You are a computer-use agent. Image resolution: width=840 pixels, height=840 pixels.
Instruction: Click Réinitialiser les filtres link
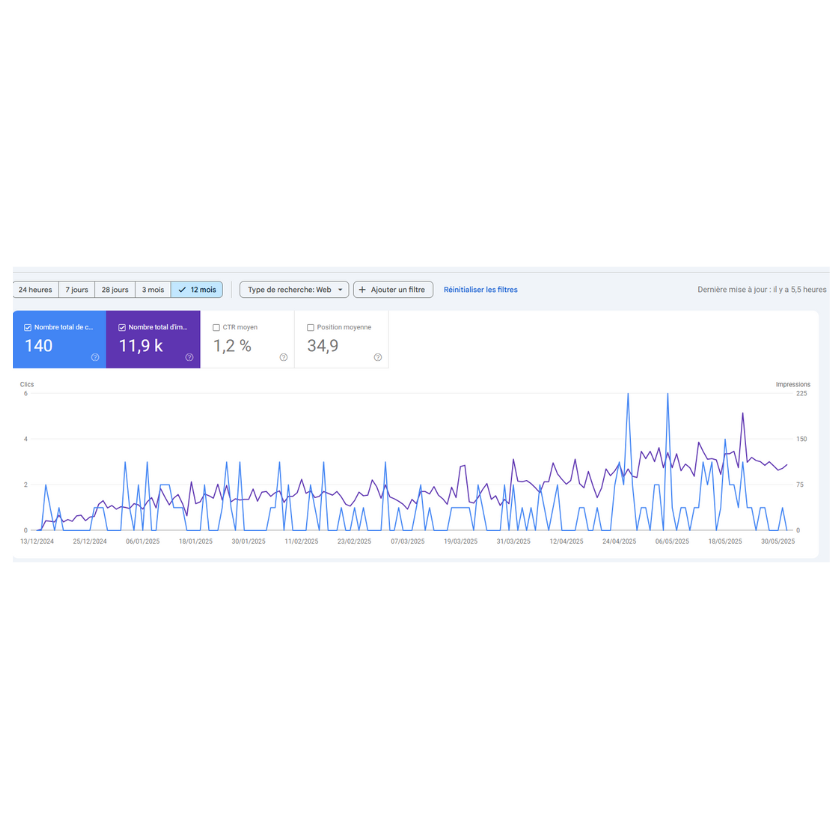click(x=481, y=289)
